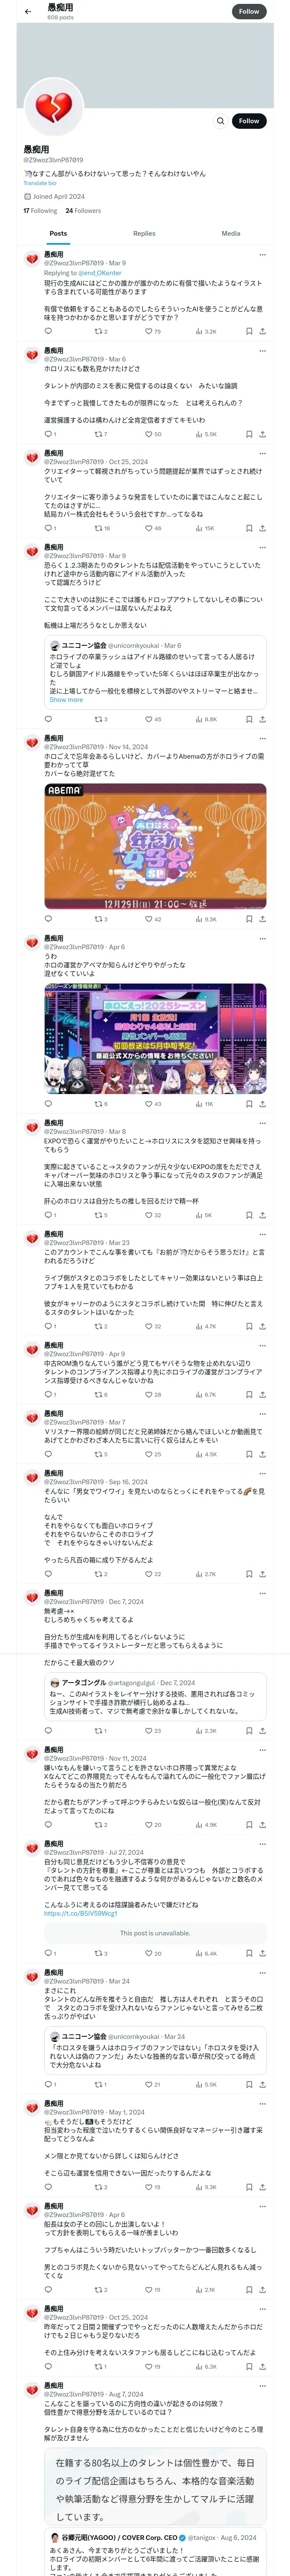This screenshot has width=290, height=2576.
Task: Click the Follow button beside the search icon
Action: click(249, 121)
